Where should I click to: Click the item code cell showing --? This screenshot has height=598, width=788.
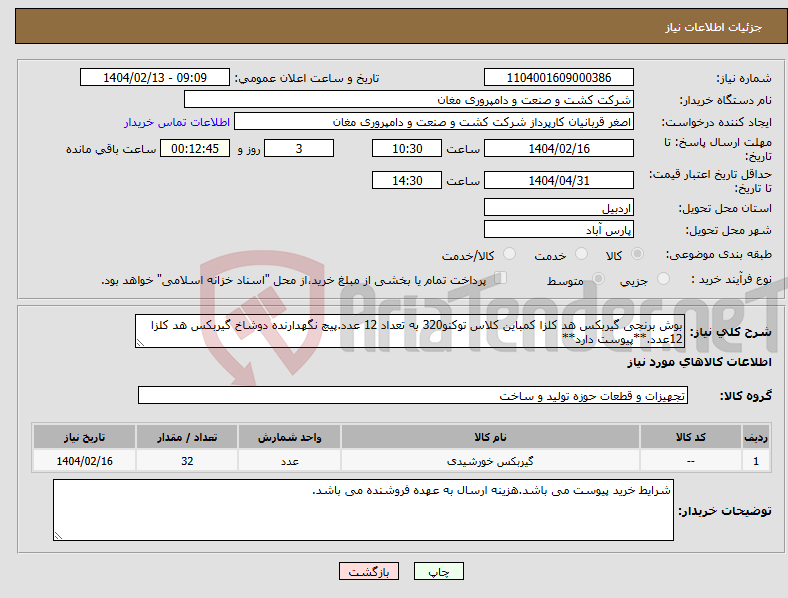coord(691,460)
